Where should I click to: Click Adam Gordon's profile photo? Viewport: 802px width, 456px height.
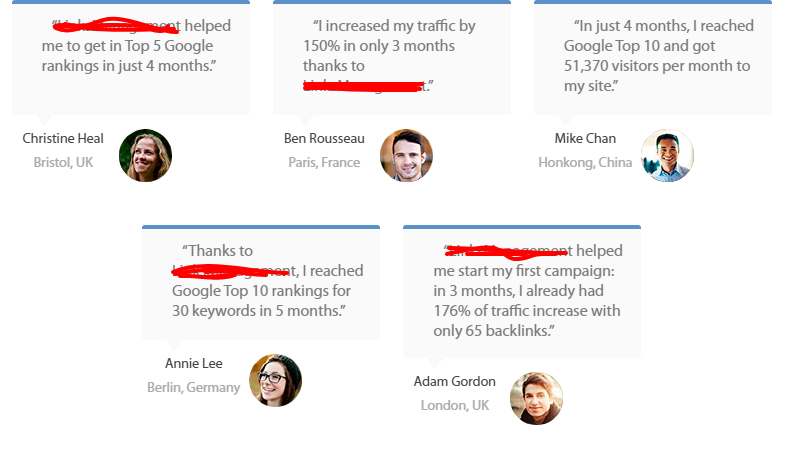[x=536, y=399]
